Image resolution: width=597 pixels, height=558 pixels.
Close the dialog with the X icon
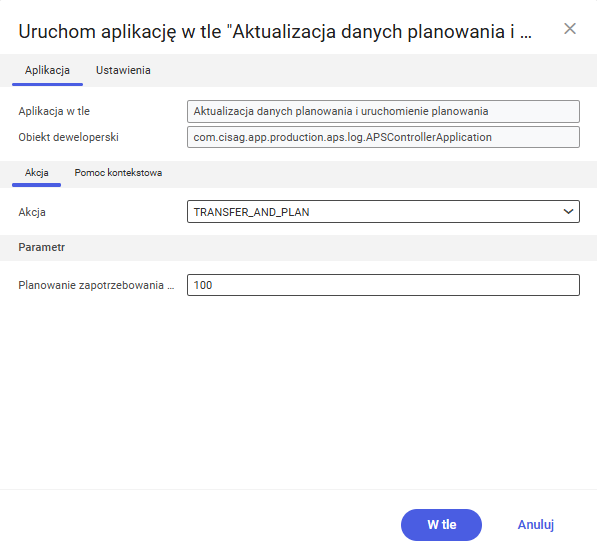click(x=570, y=29)
